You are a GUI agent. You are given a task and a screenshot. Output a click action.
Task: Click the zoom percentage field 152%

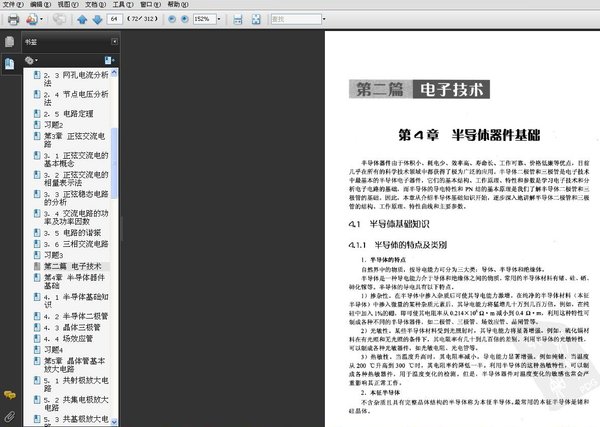[204, 19]
